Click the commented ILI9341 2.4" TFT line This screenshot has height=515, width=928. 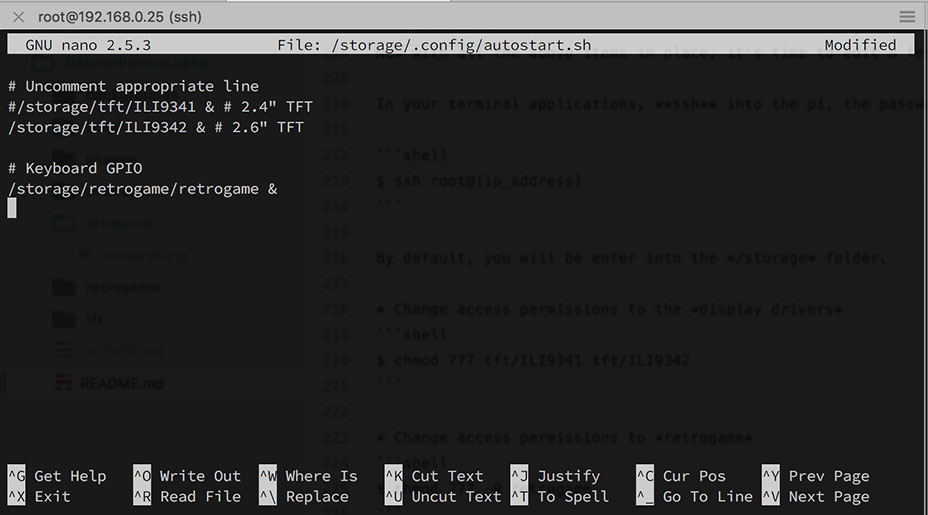coord(160,107)
